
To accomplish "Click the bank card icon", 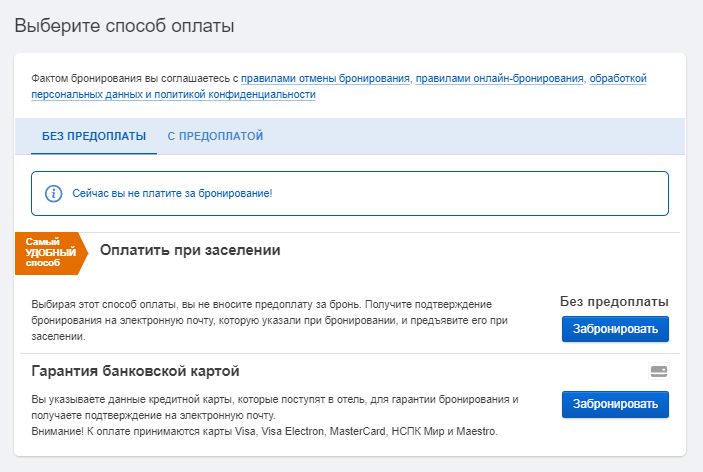I will [659, 371].
